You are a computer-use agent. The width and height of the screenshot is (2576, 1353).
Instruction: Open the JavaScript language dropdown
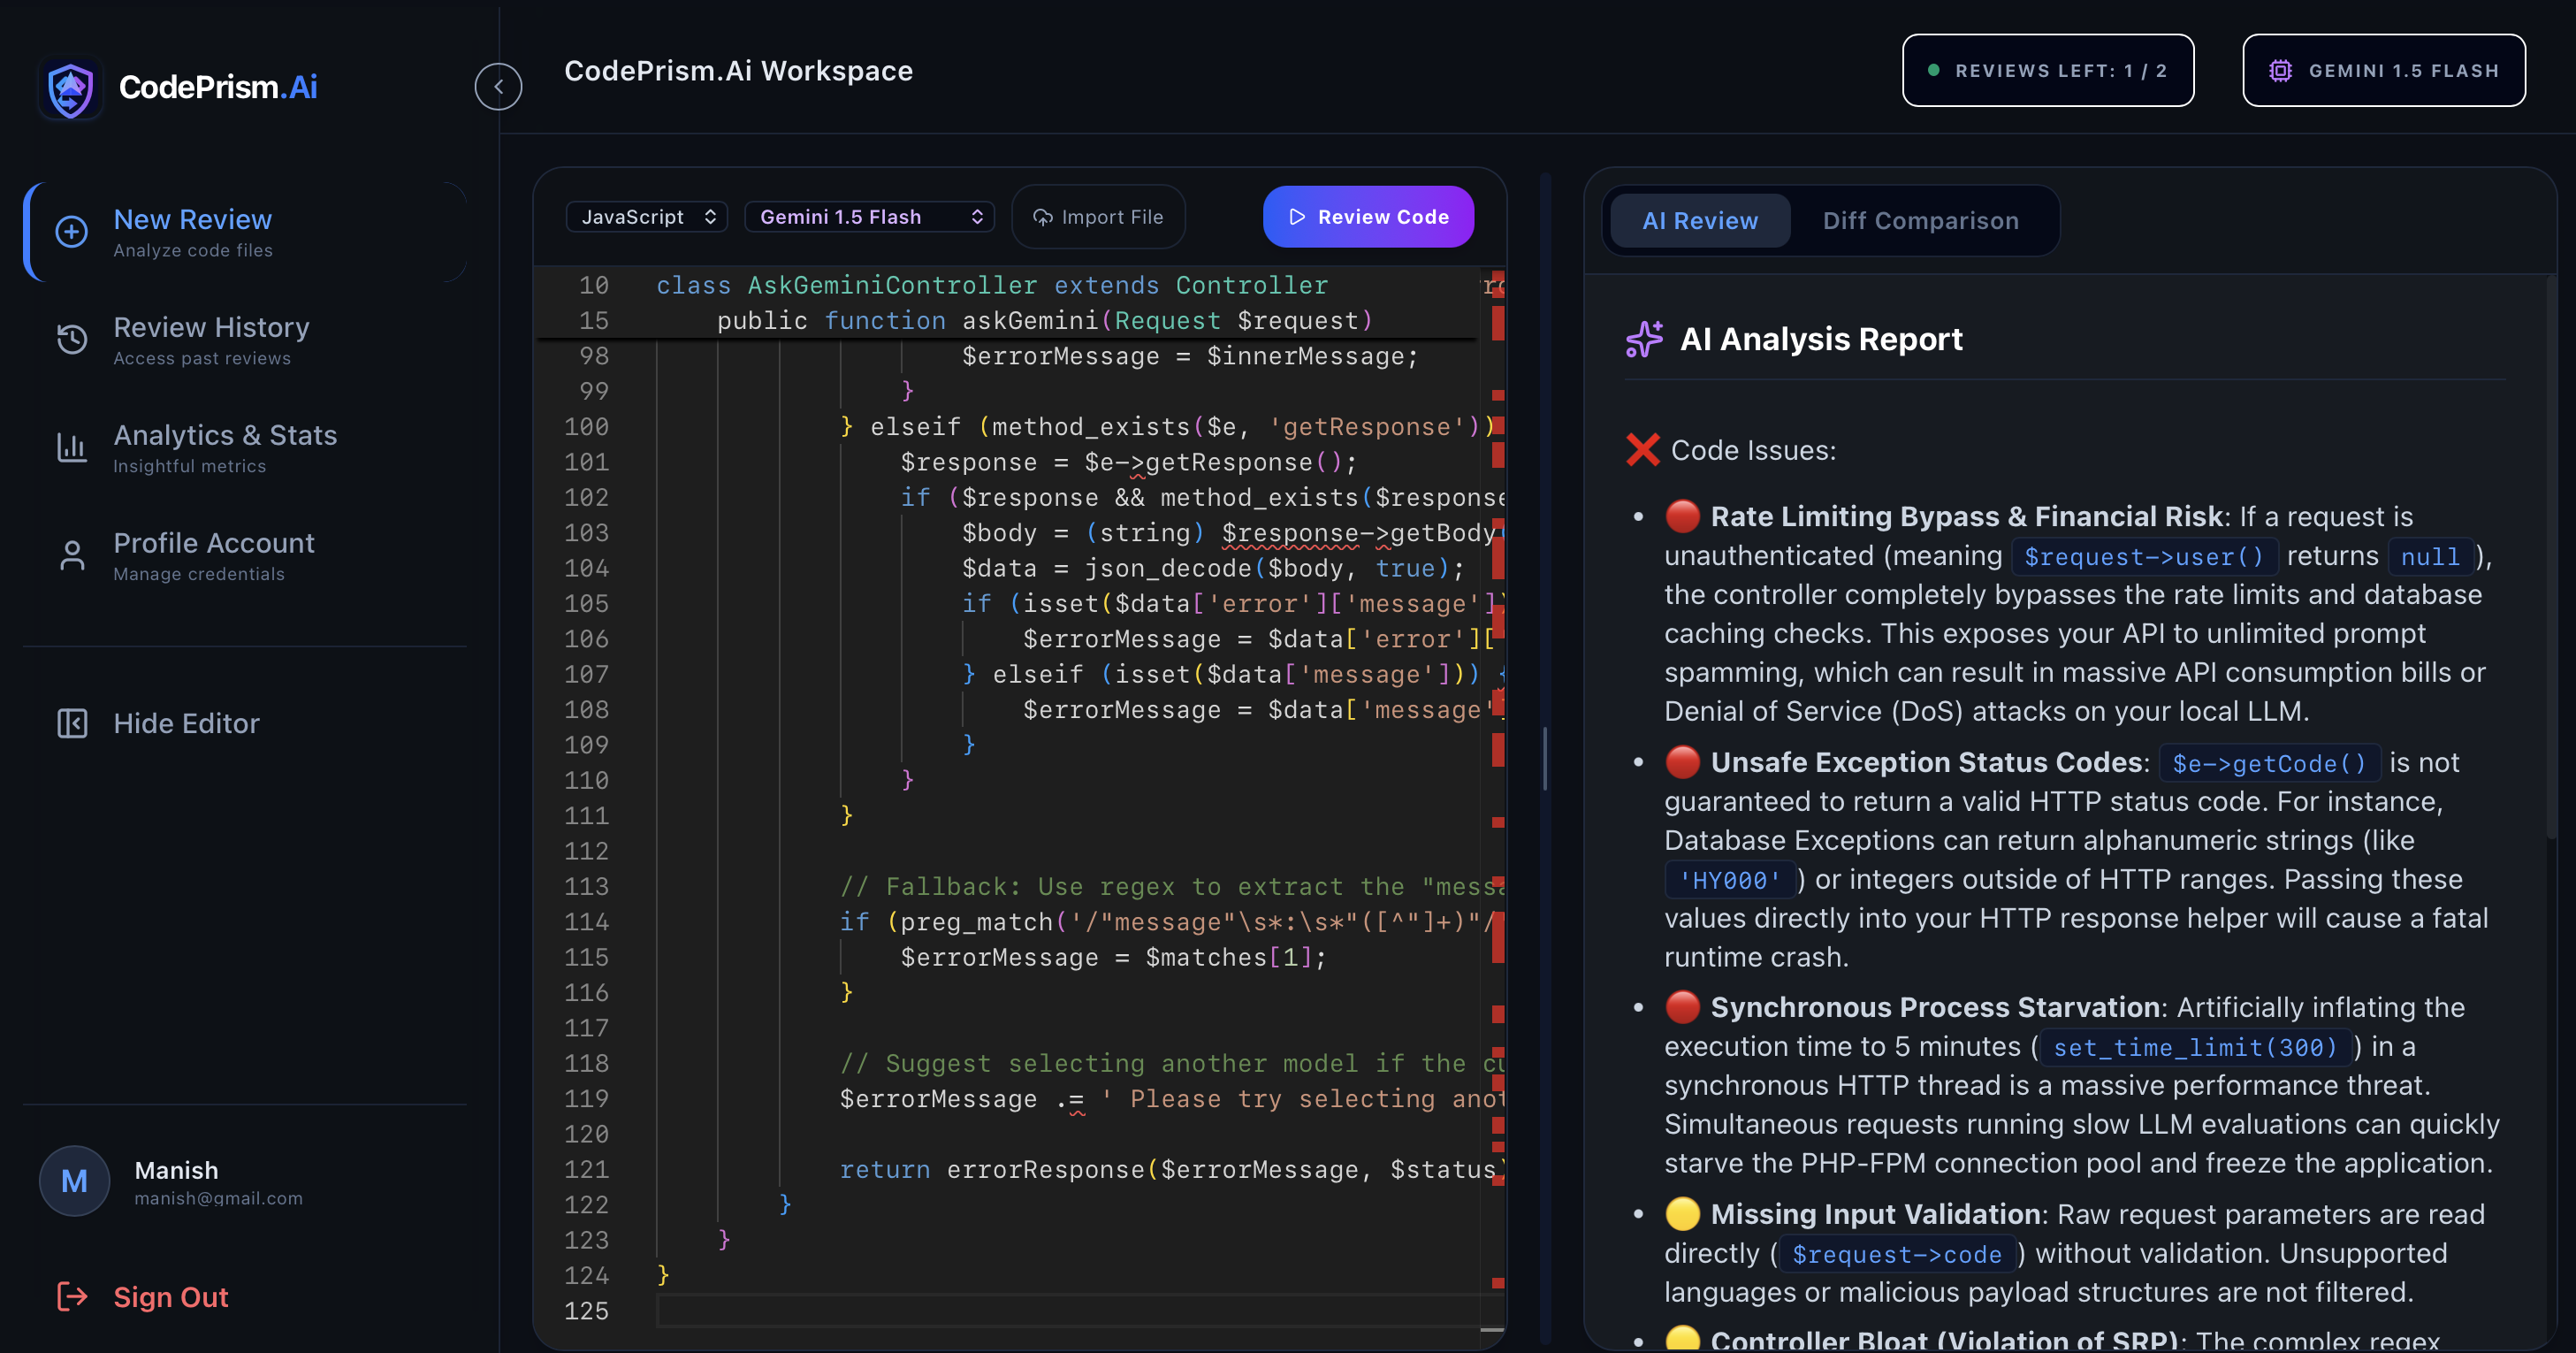[647, 217]
